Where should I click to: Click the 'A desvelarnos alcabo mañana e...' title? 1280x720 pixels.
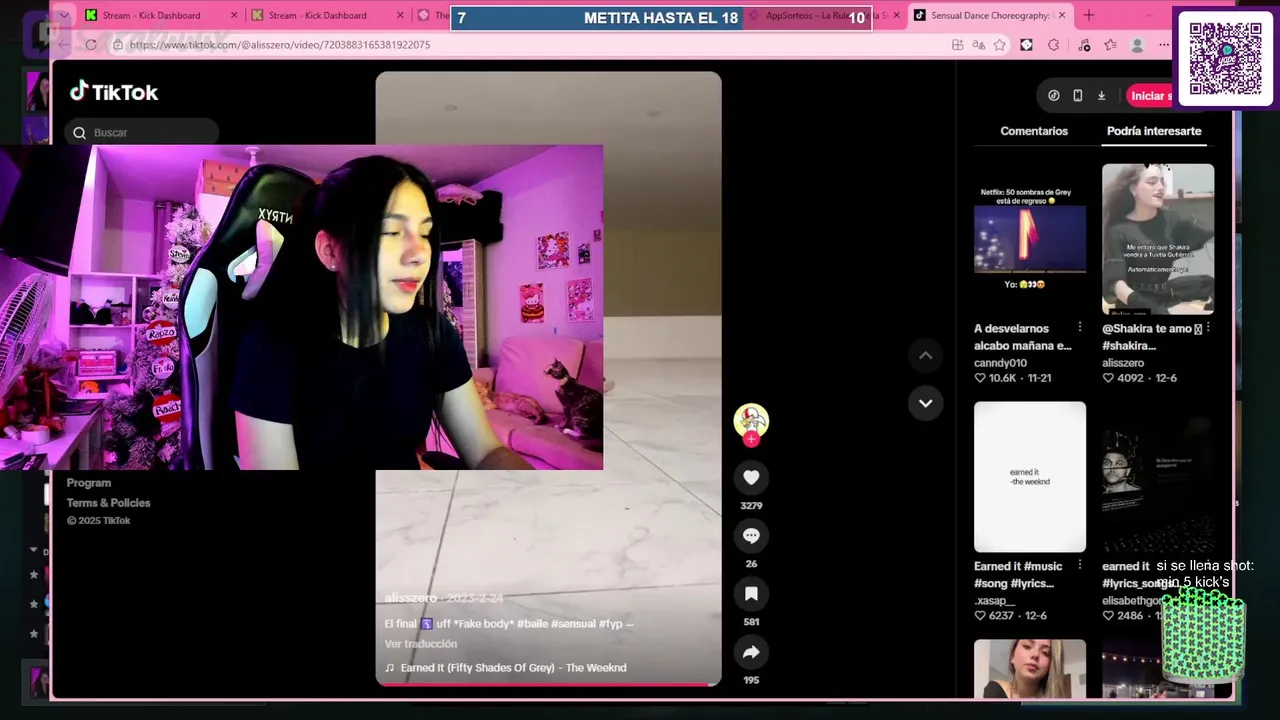click(1023, 337)
